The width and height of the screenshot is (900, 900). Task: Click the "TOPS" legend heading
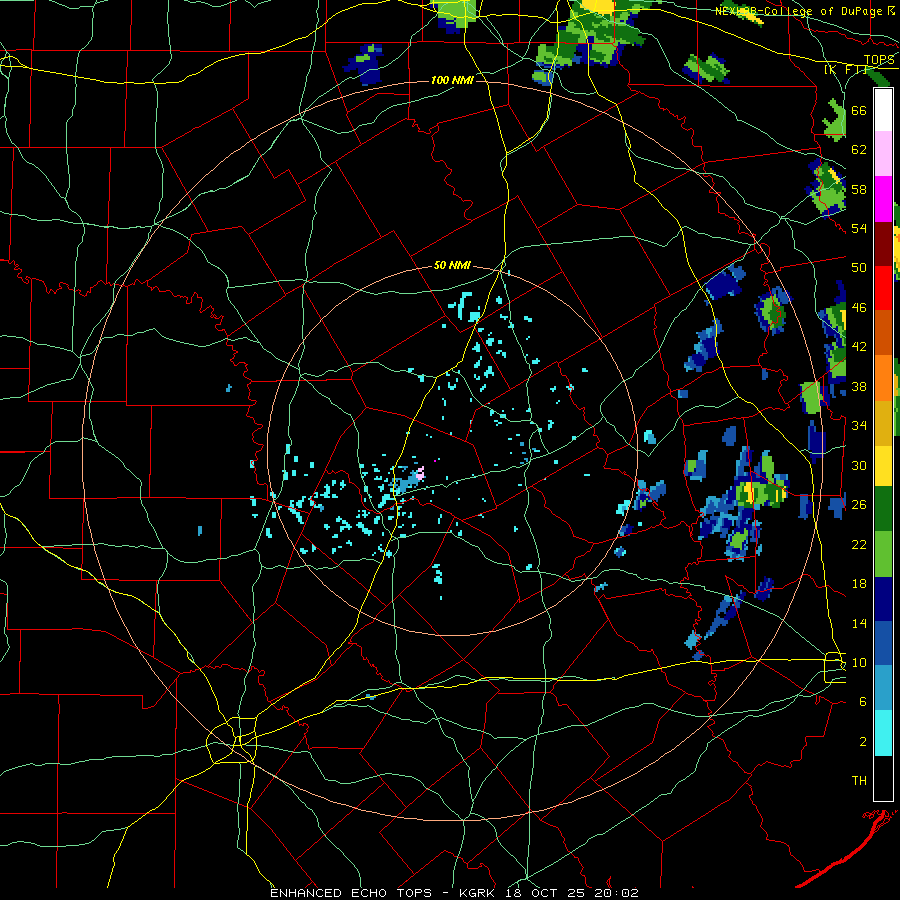tap(879, 60)
